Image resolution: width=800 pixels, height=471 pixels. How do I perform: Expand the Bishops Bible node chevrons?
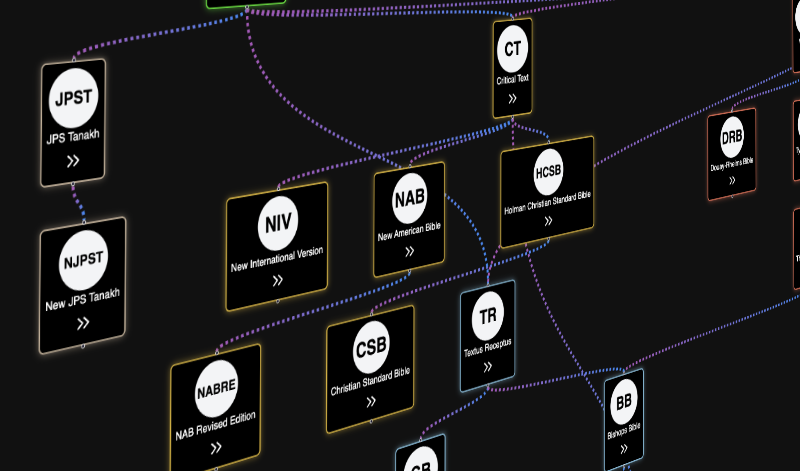coord(623,449)
